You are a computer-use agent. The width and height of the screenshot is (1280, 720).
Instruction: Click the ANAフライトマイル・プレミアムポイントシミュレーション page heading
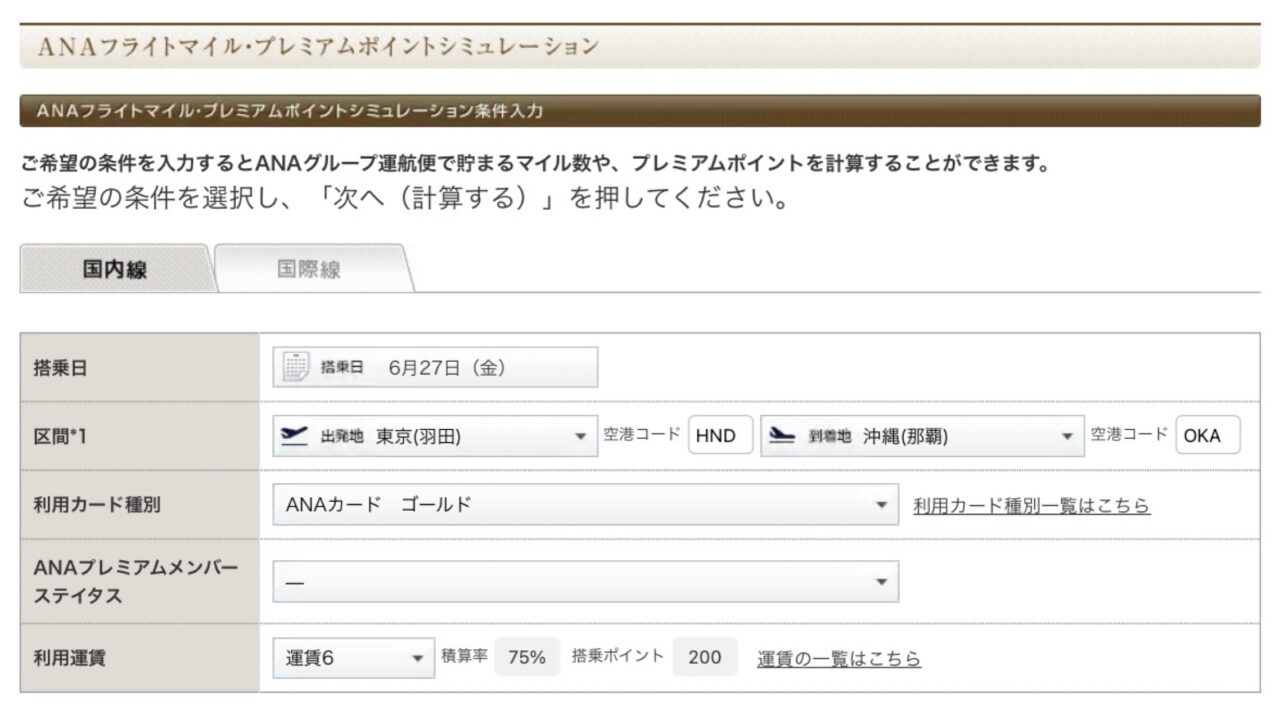(319, 46)
